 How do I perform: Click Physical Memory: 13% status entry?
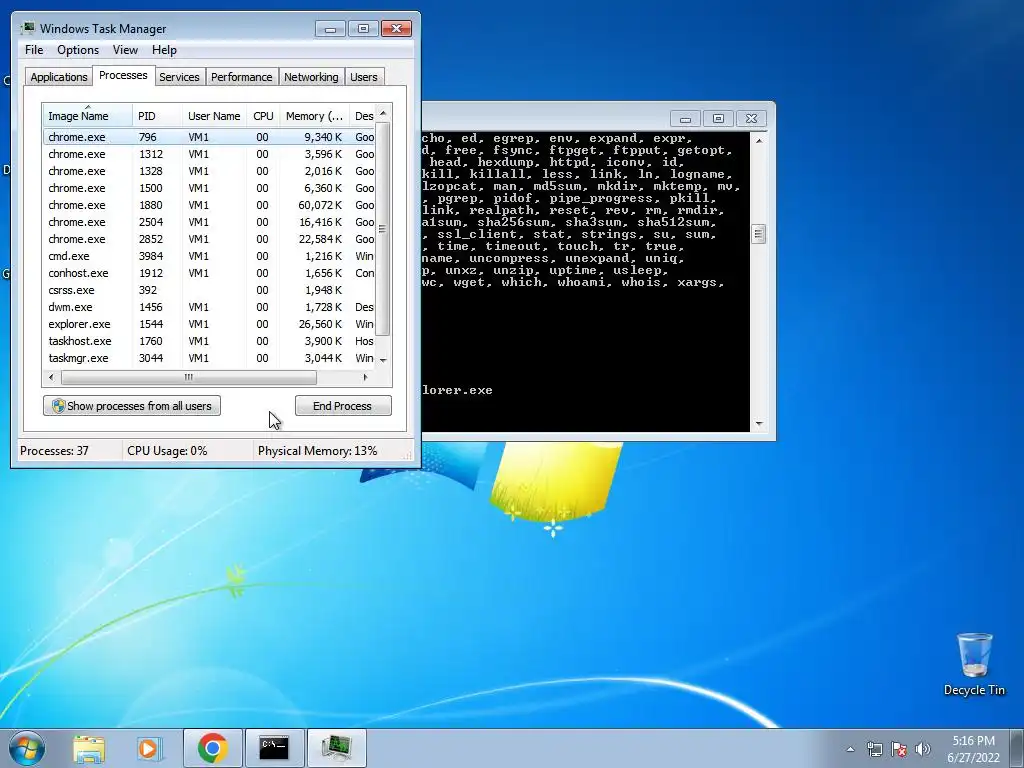[317, 451]
